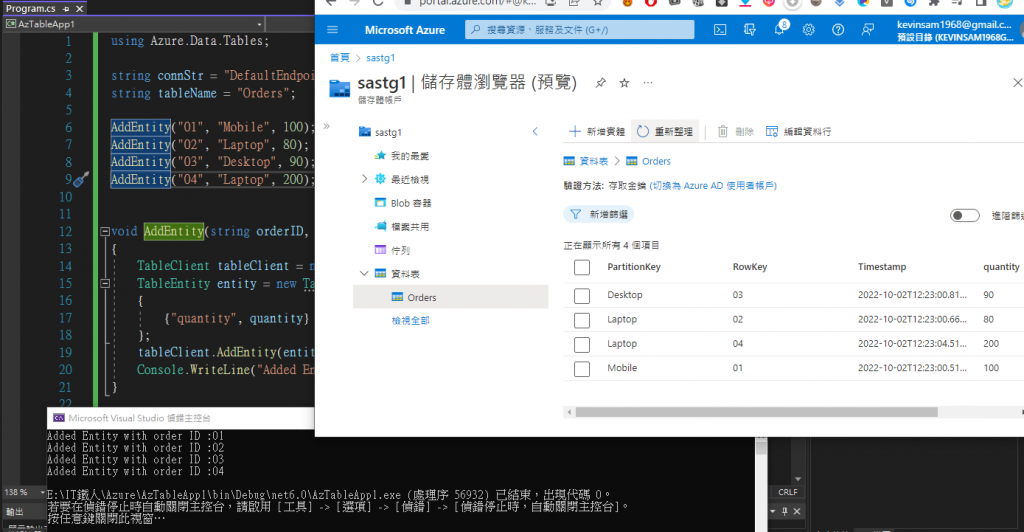Sort by PartitionKey column header
The width and height of the screenshot is (1024, 532).
(633, 267)
